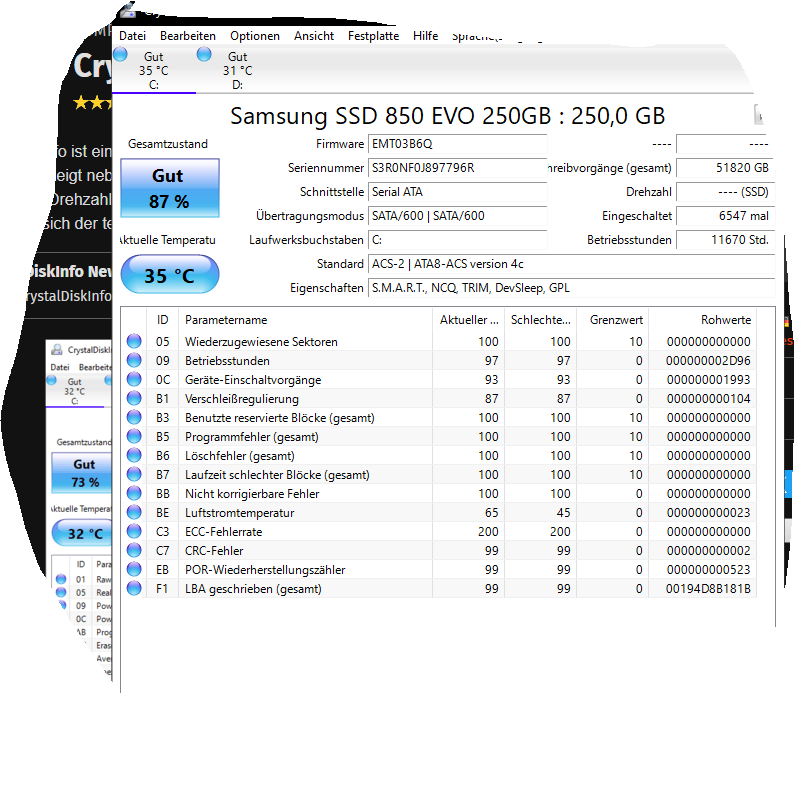
Task: Click the Schlechte... column header
Action: (x=540, y=320)
